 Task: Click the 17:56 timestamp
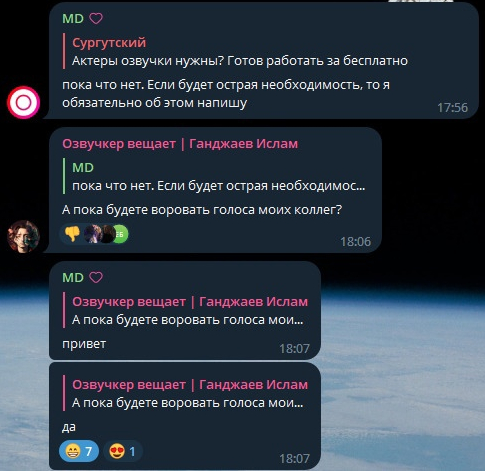pyautogui.click(x=452, y=108)
